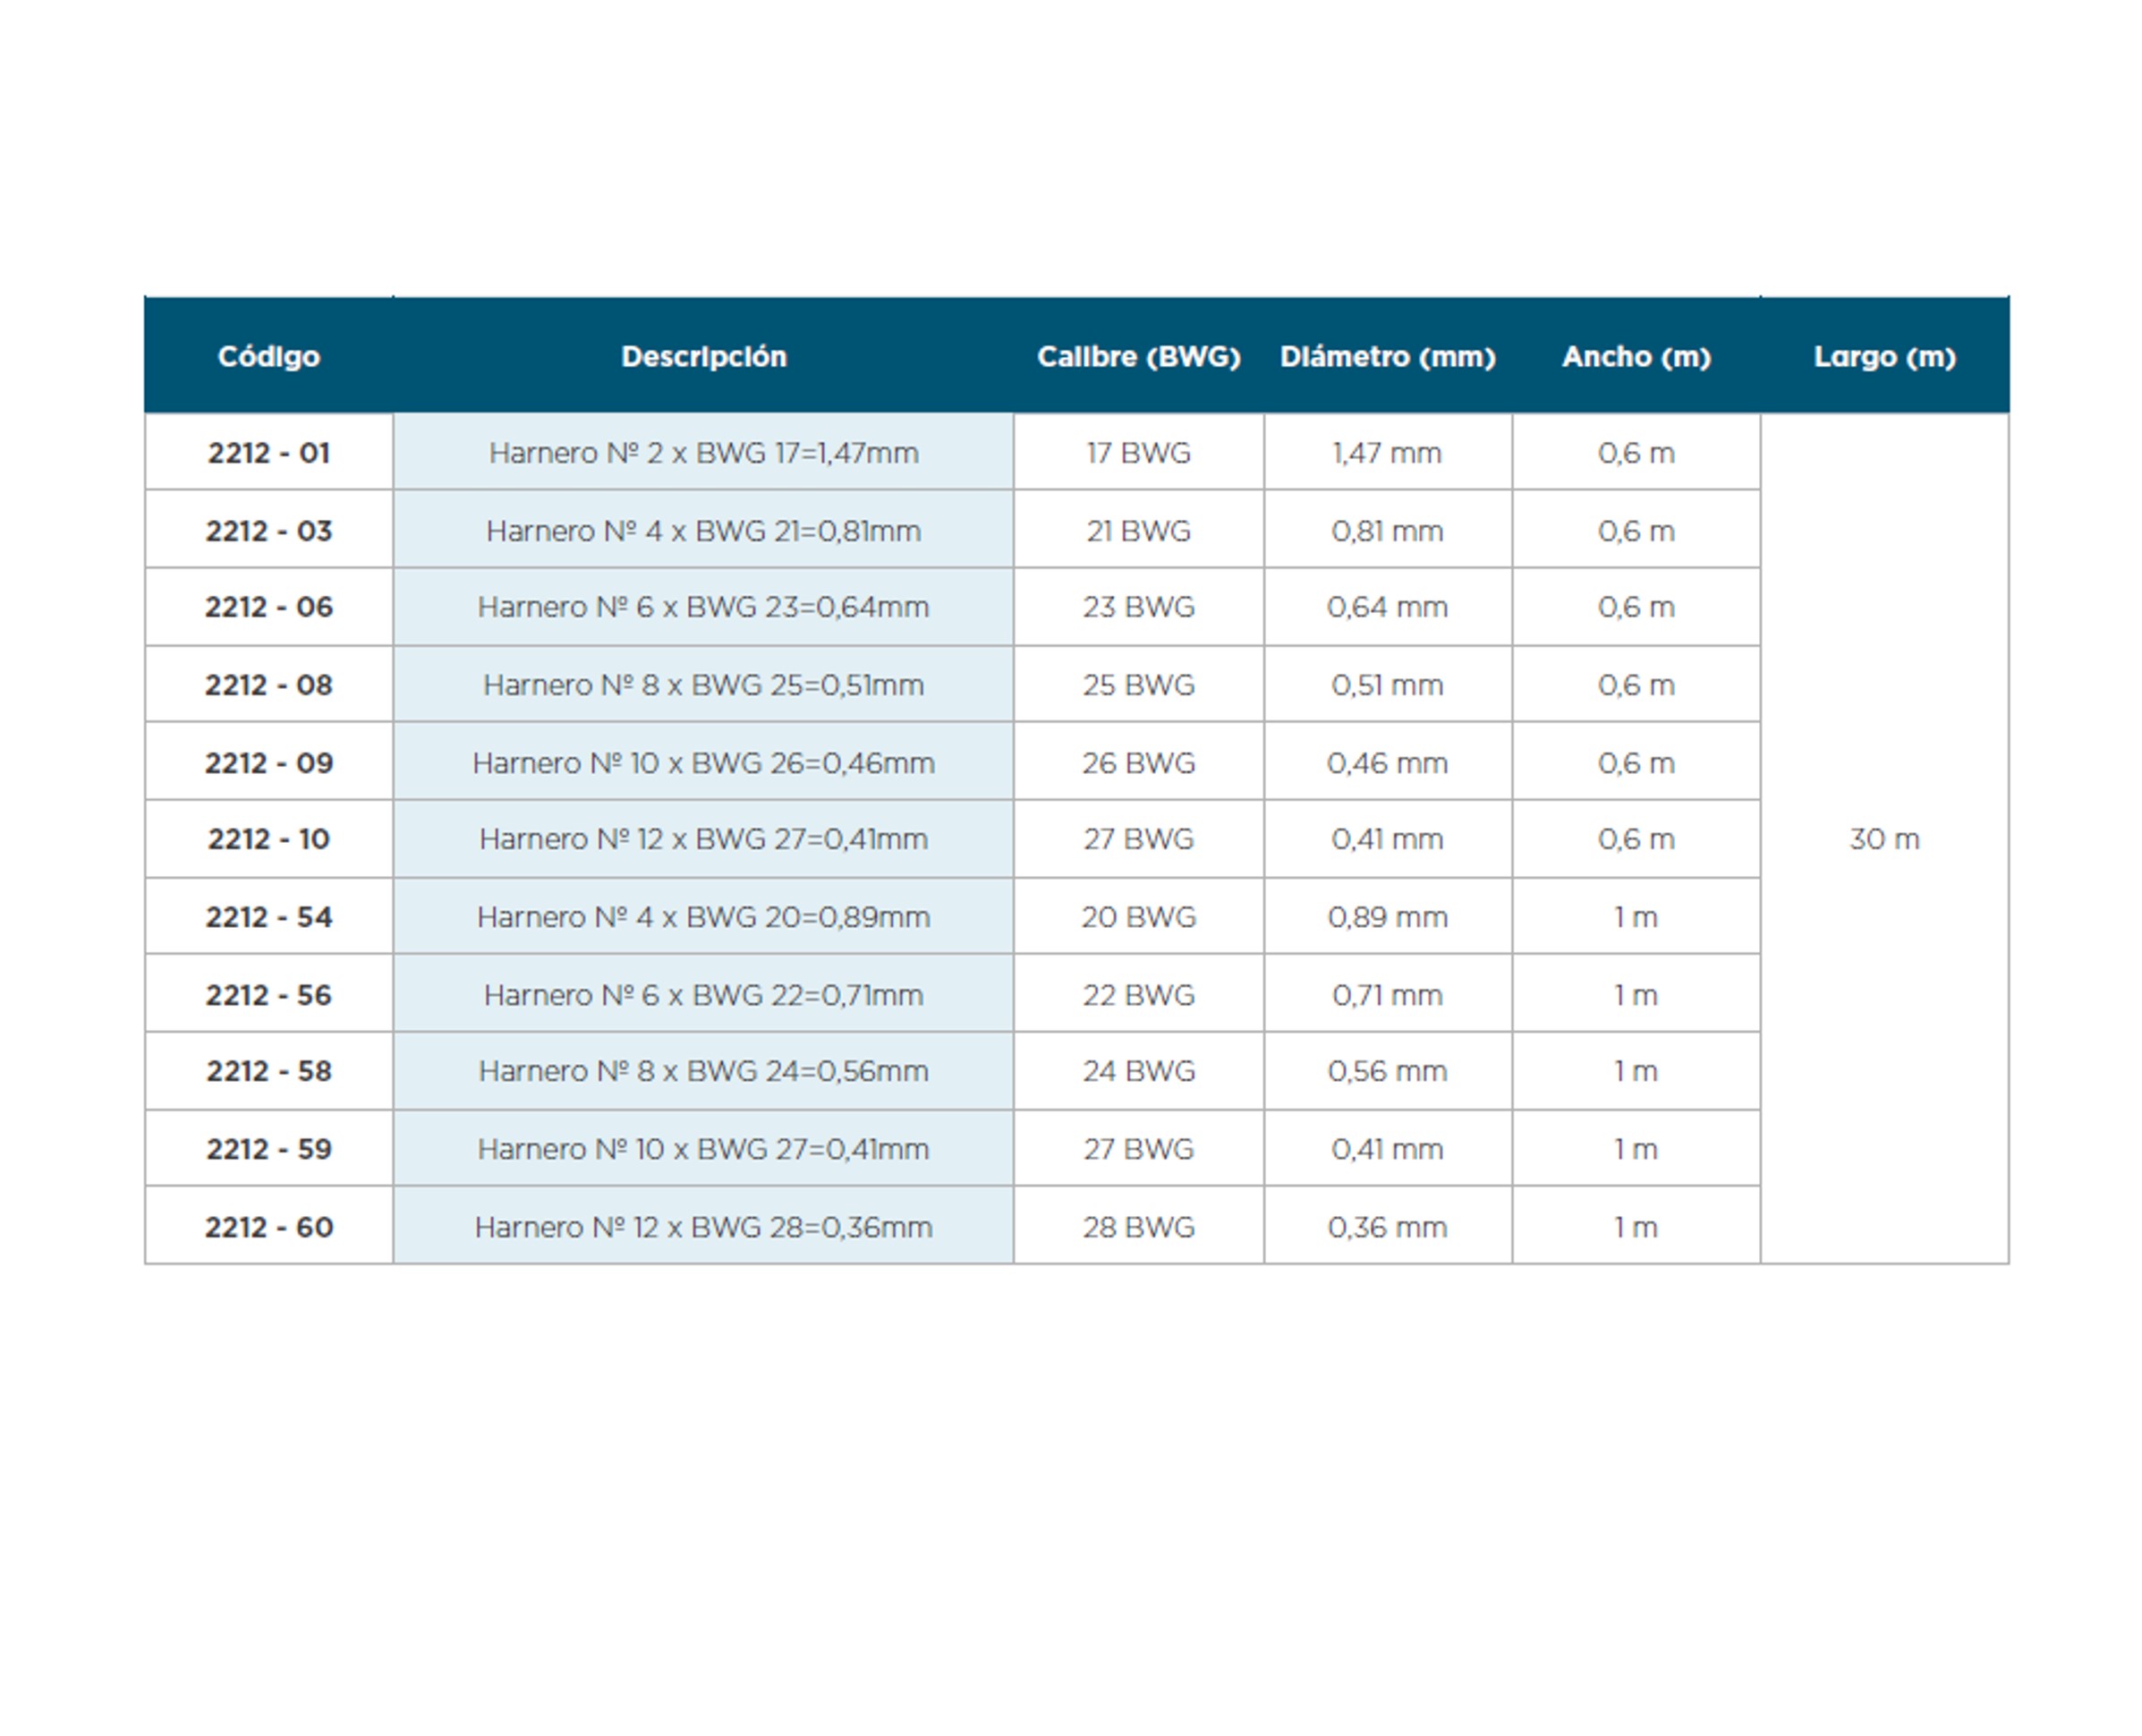Click description Harnero Nº 4 x BWG 21=0,81mm
The height and width of the screenshot is (1736, 2142).
click(x=703, y=530)
